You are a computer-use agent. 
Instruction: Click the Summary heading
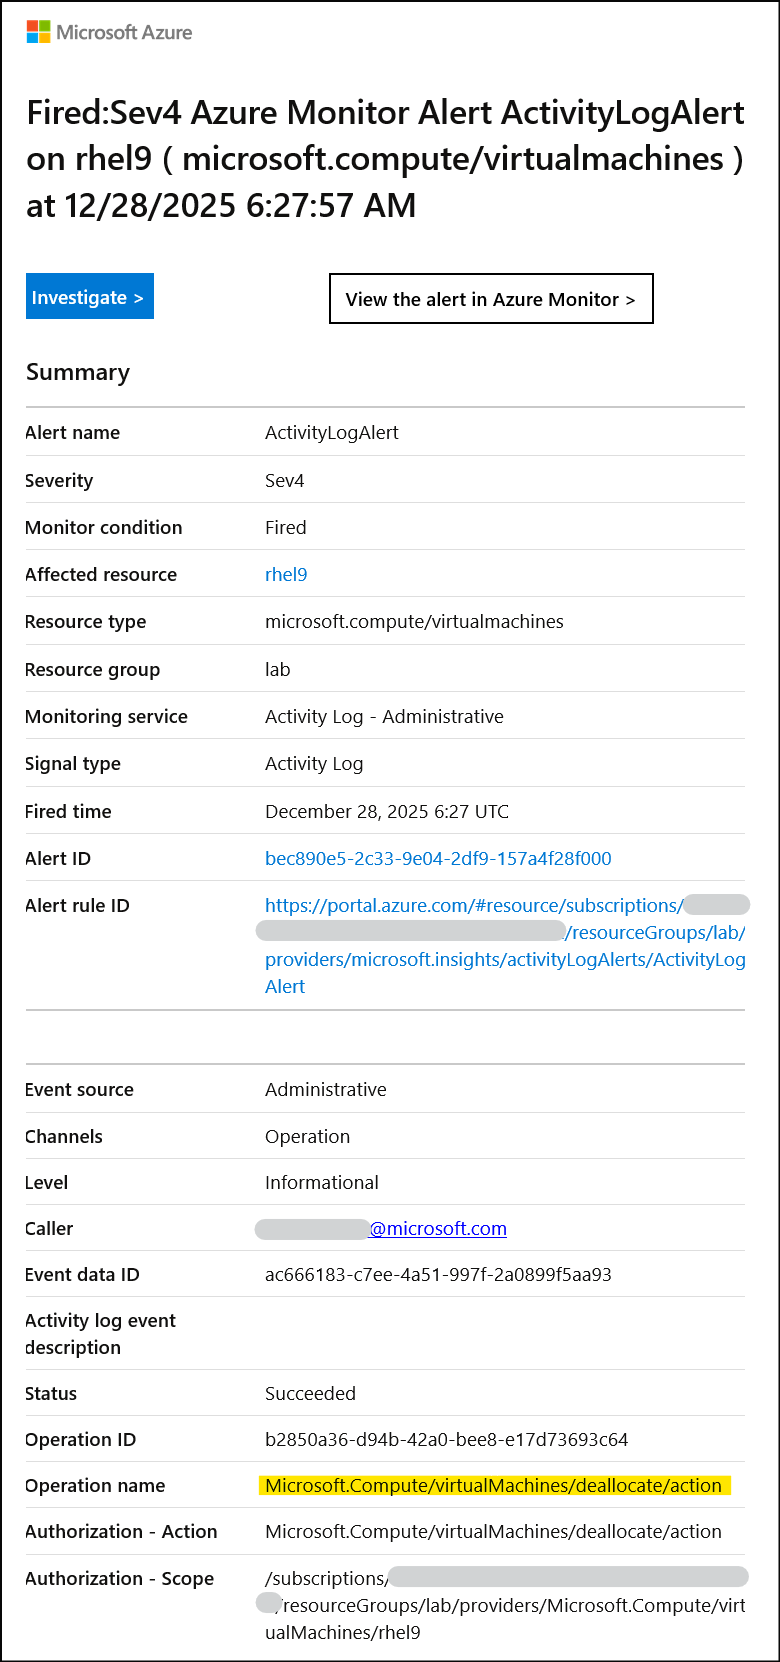78,372
